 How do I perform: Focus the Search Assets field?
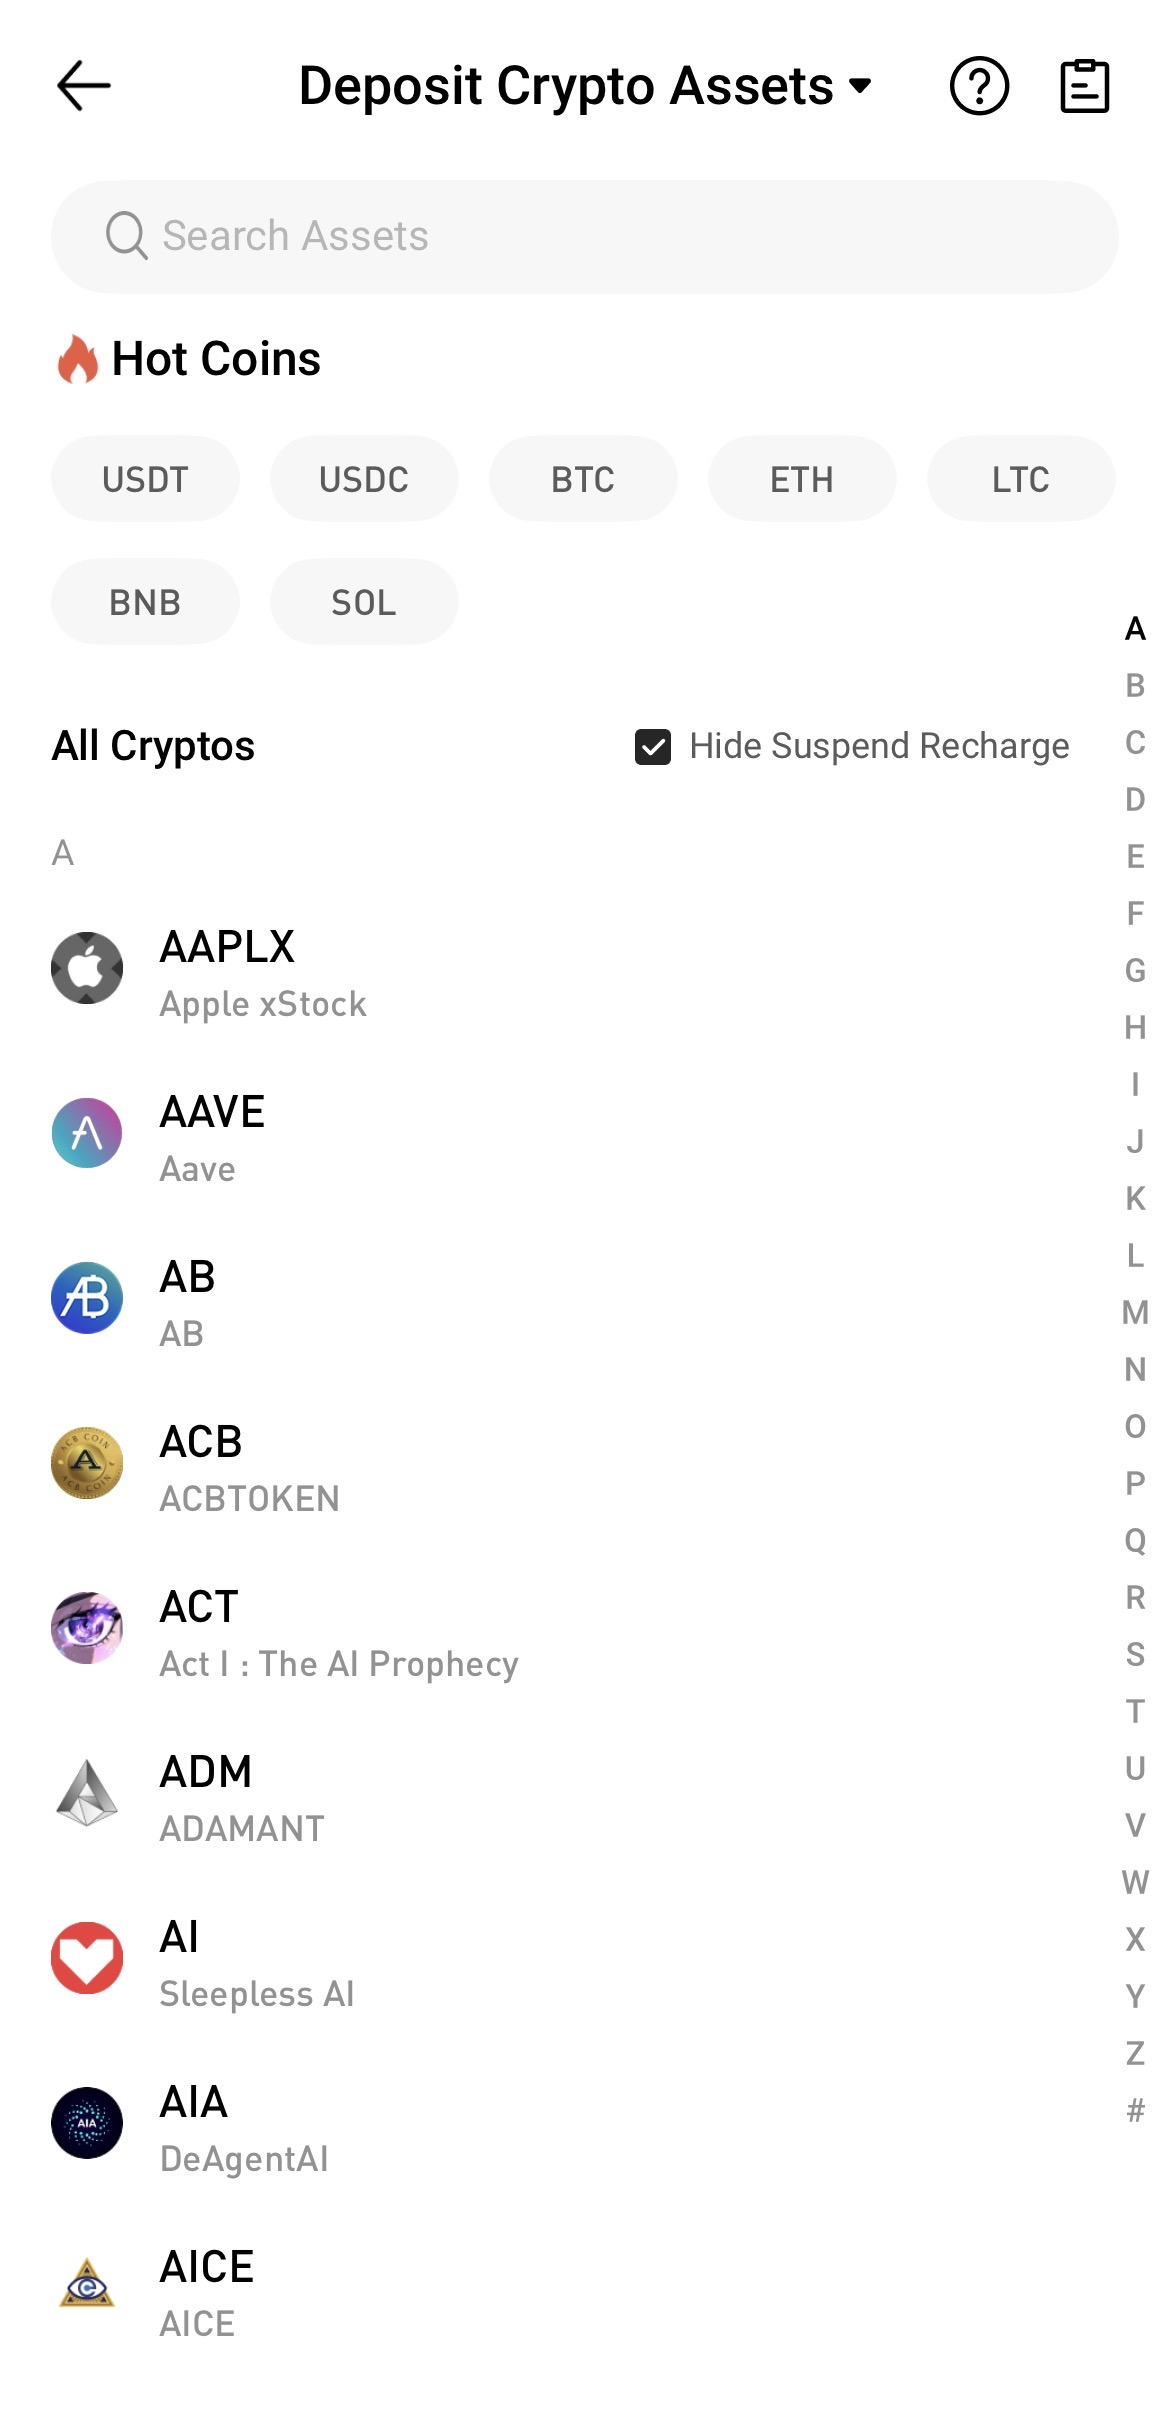tap(585, 237)
